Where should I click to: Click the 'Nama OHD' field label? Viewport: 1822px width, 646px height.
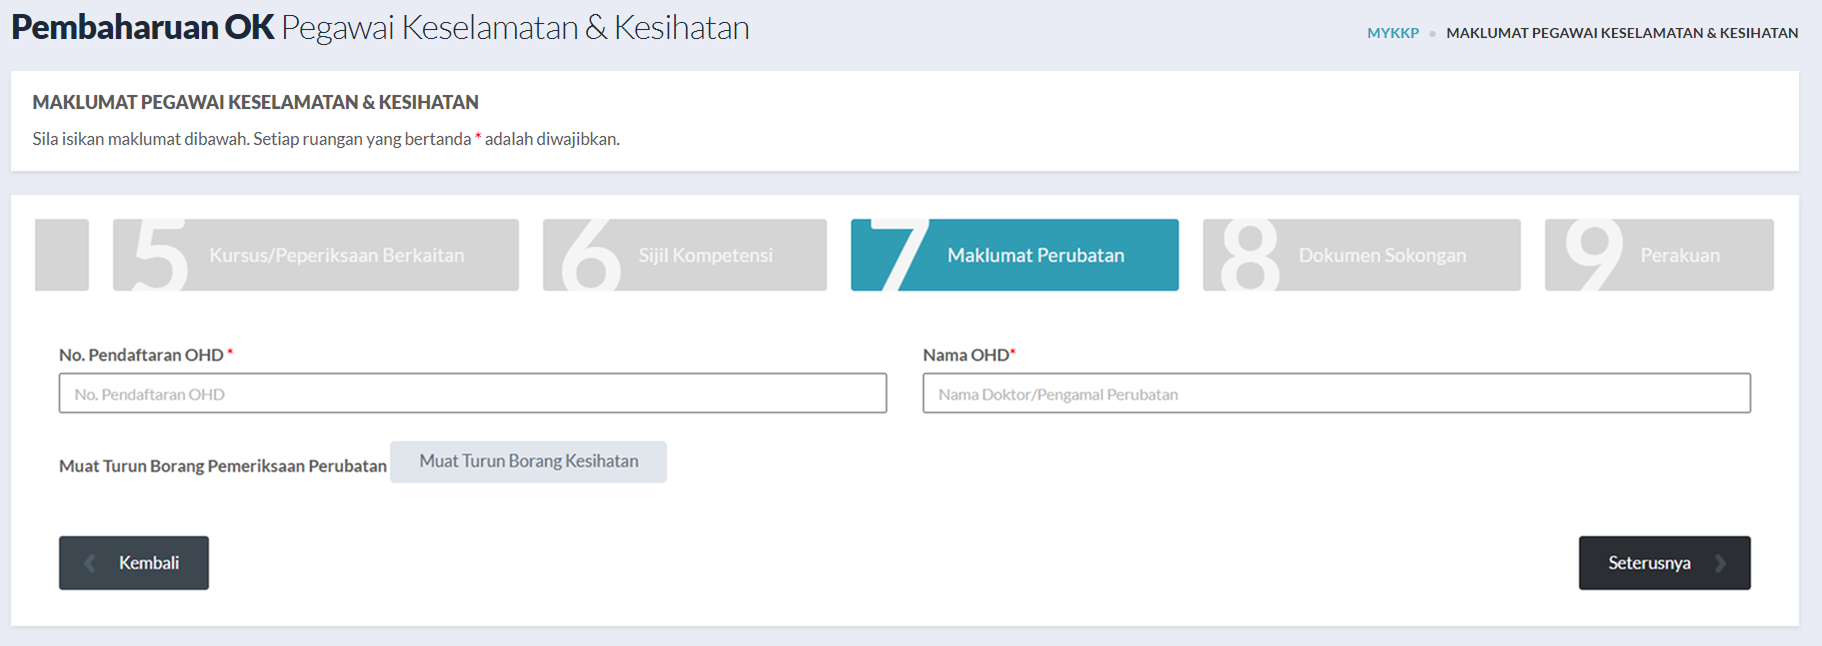pos(969,355)
